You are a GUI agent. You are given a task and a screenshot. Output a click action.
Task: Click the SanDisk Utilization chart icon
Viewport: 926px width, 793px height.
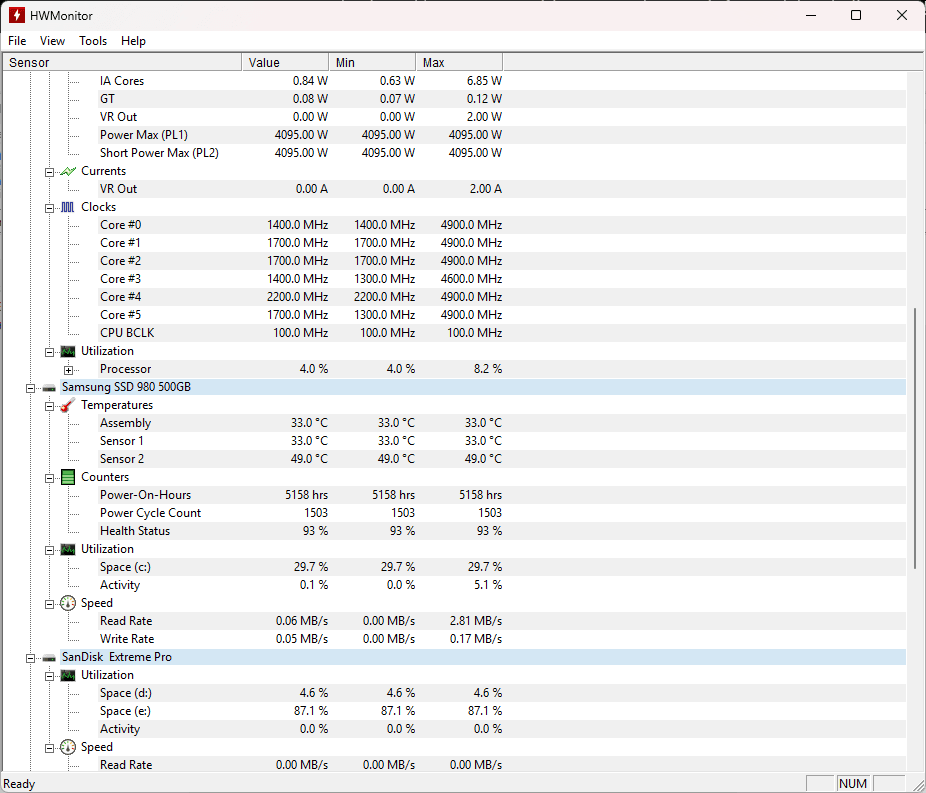68,675
